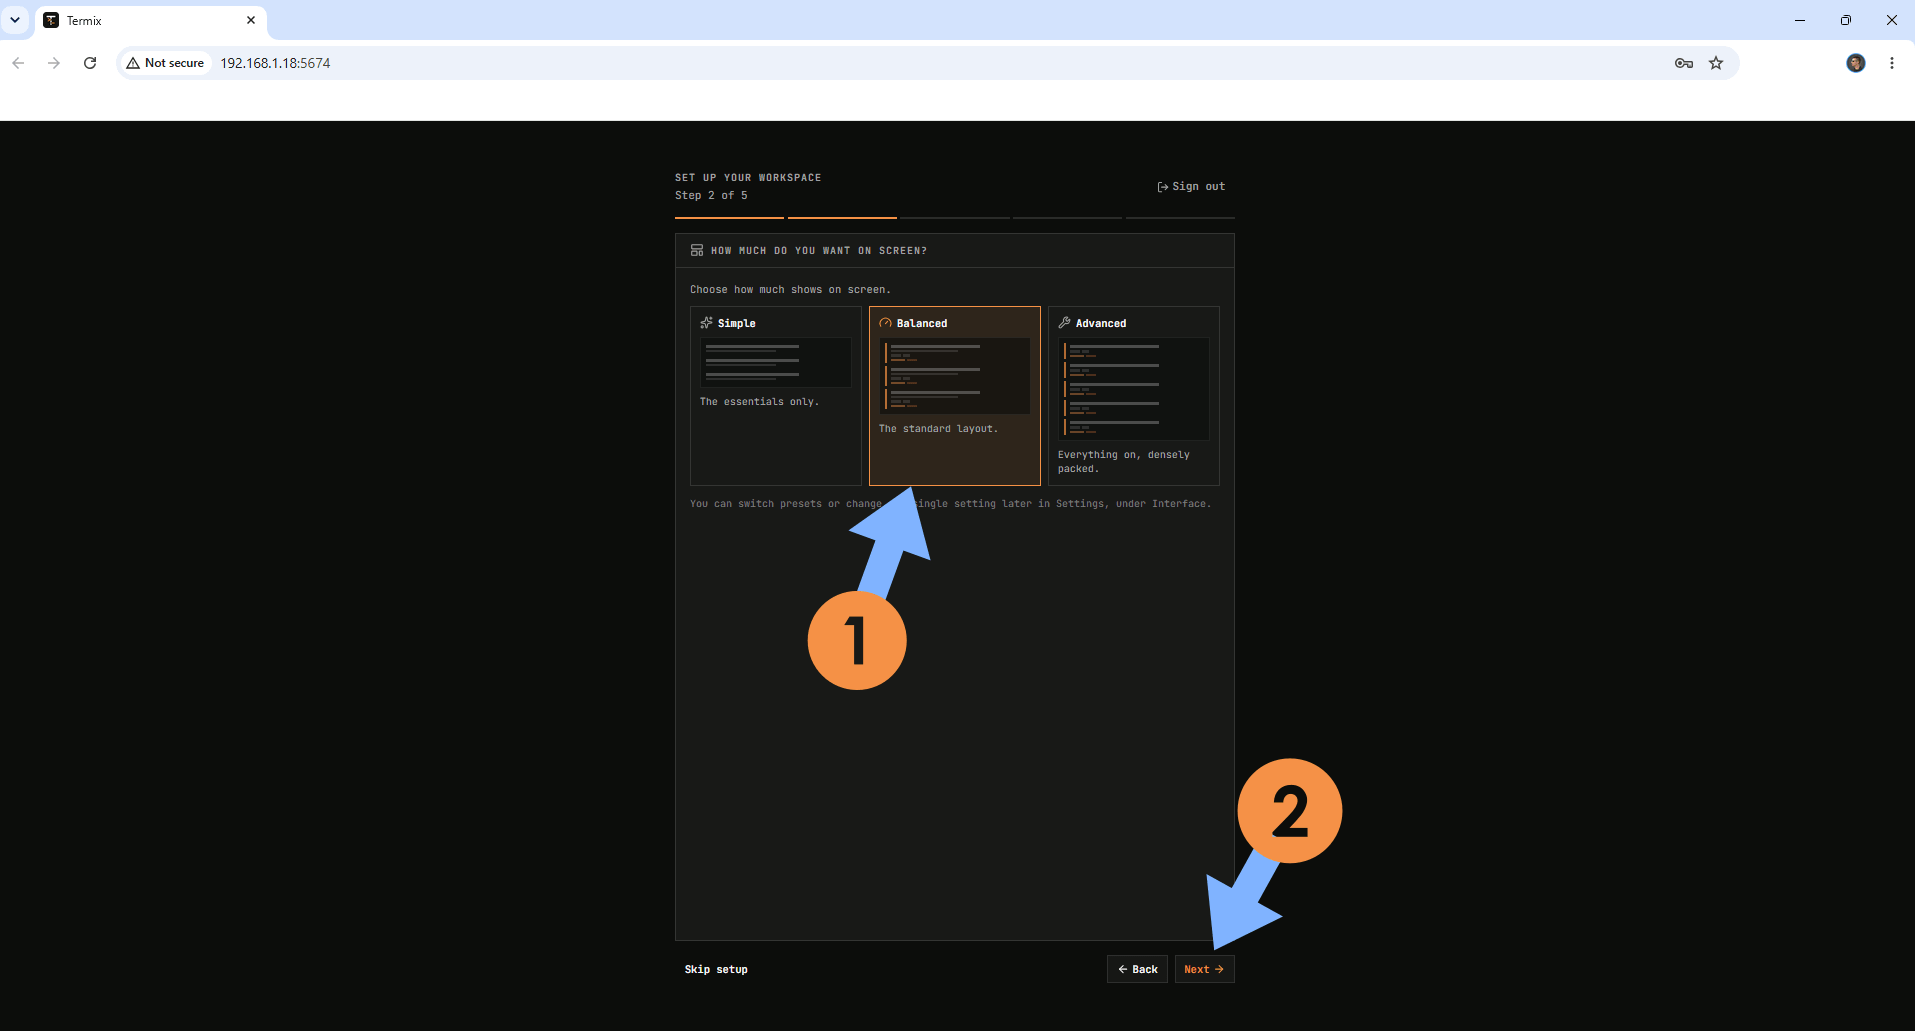This screenshot has width=1915, height=1031.
Task: Bookmark this page with the star icon
Action: [1716, 63]
